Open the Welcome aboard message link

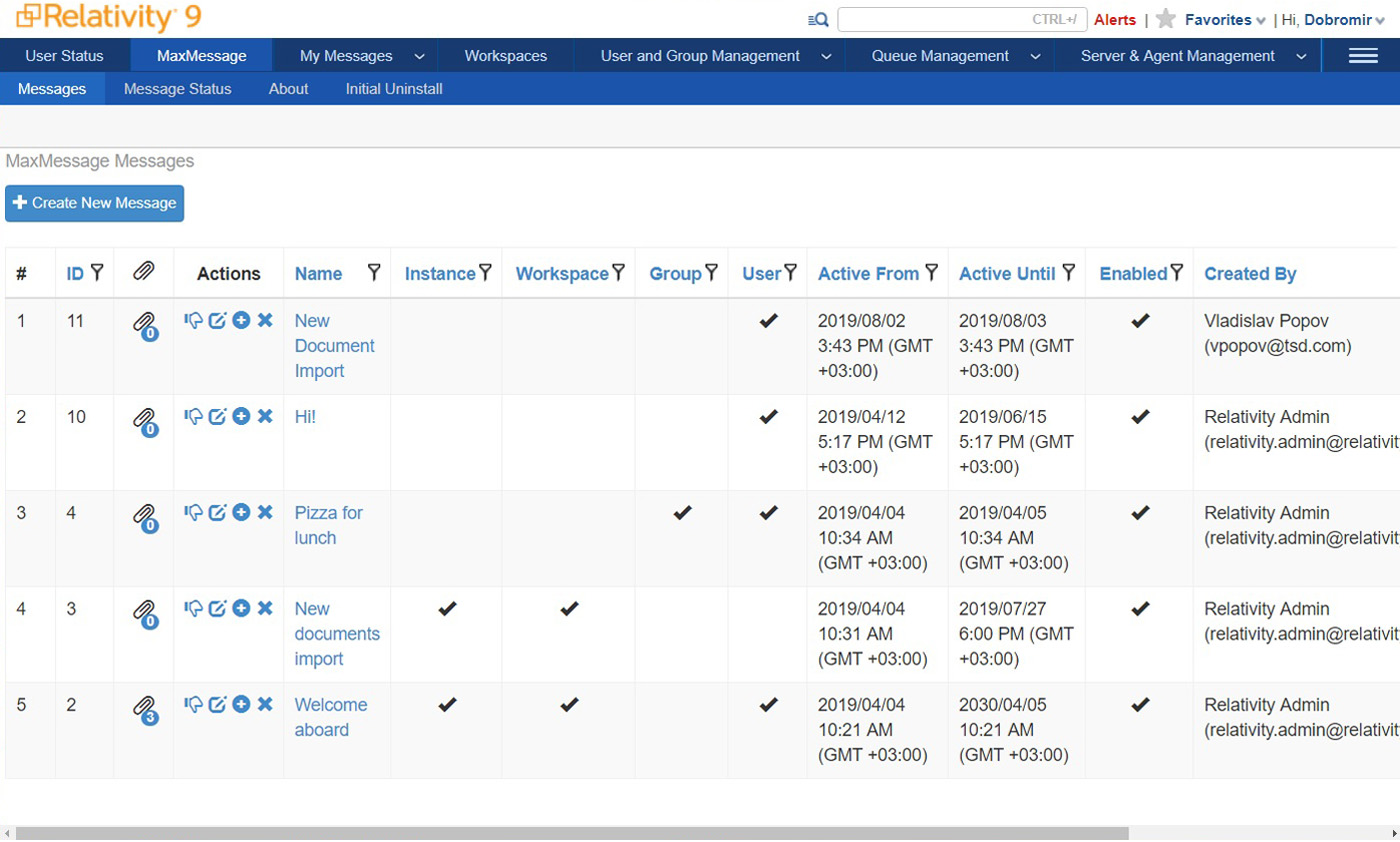click(331, 717)
